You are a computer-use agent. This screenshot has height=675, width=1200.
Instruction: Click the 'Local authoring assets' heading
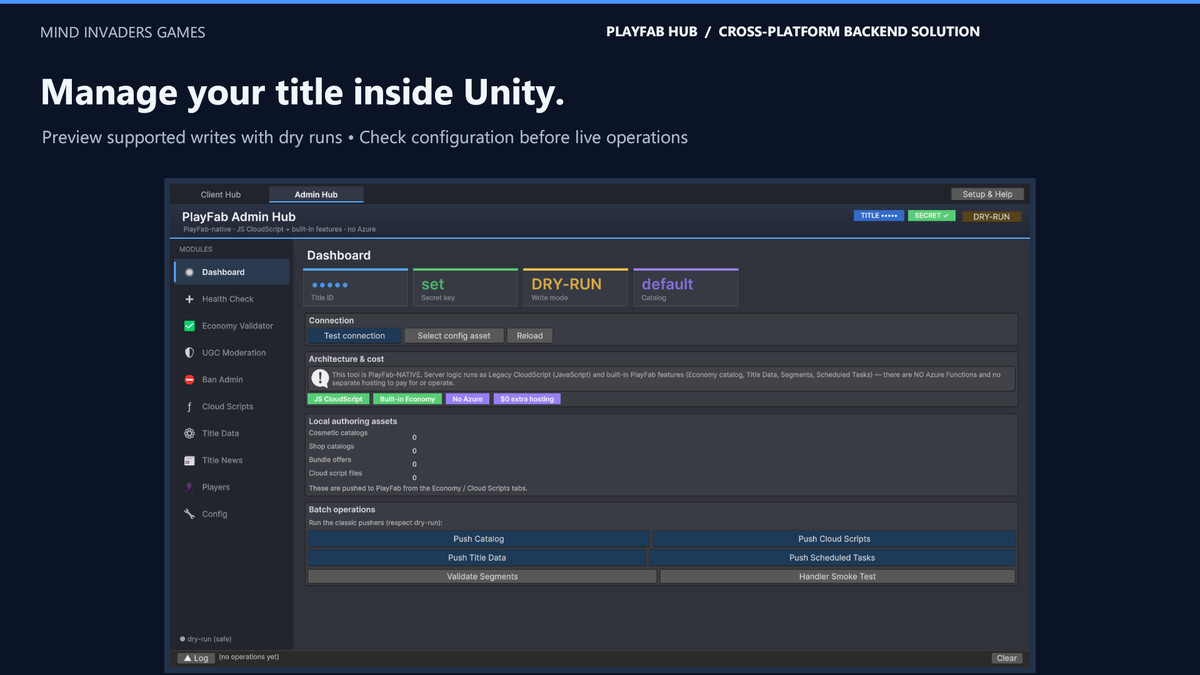(x=353, y=421)
